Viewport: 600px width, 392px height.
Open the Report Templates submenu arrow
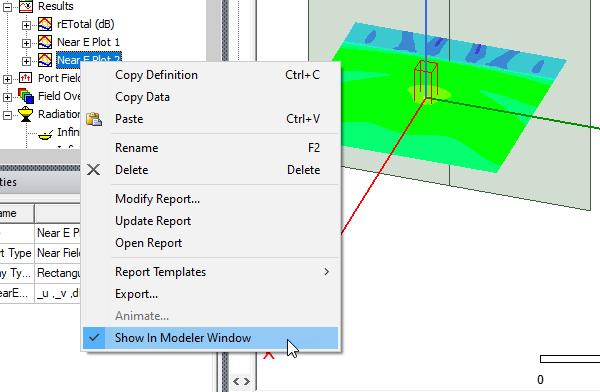coord(326,272)
